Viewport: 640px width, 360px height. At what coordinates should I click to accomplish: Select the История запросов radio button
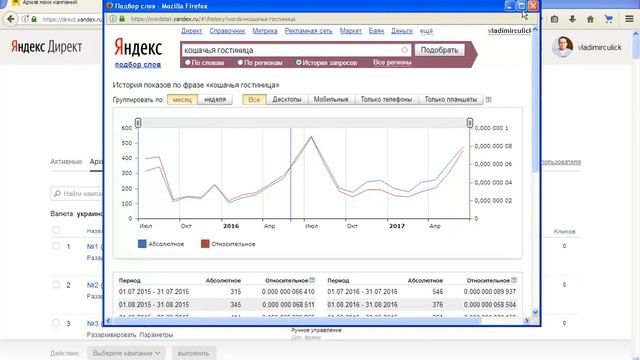(299, 62)
